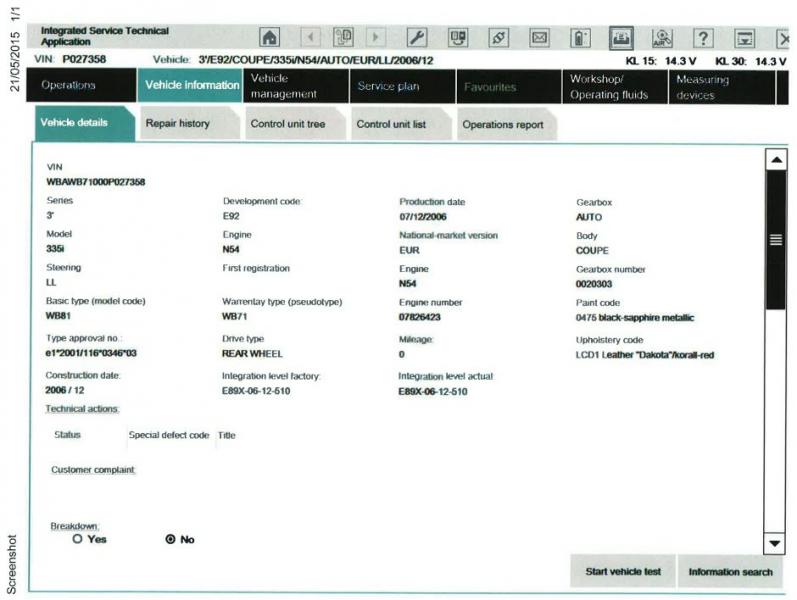Click upholstery code LCD1 Leather Dakota

[x=645, y=355]
